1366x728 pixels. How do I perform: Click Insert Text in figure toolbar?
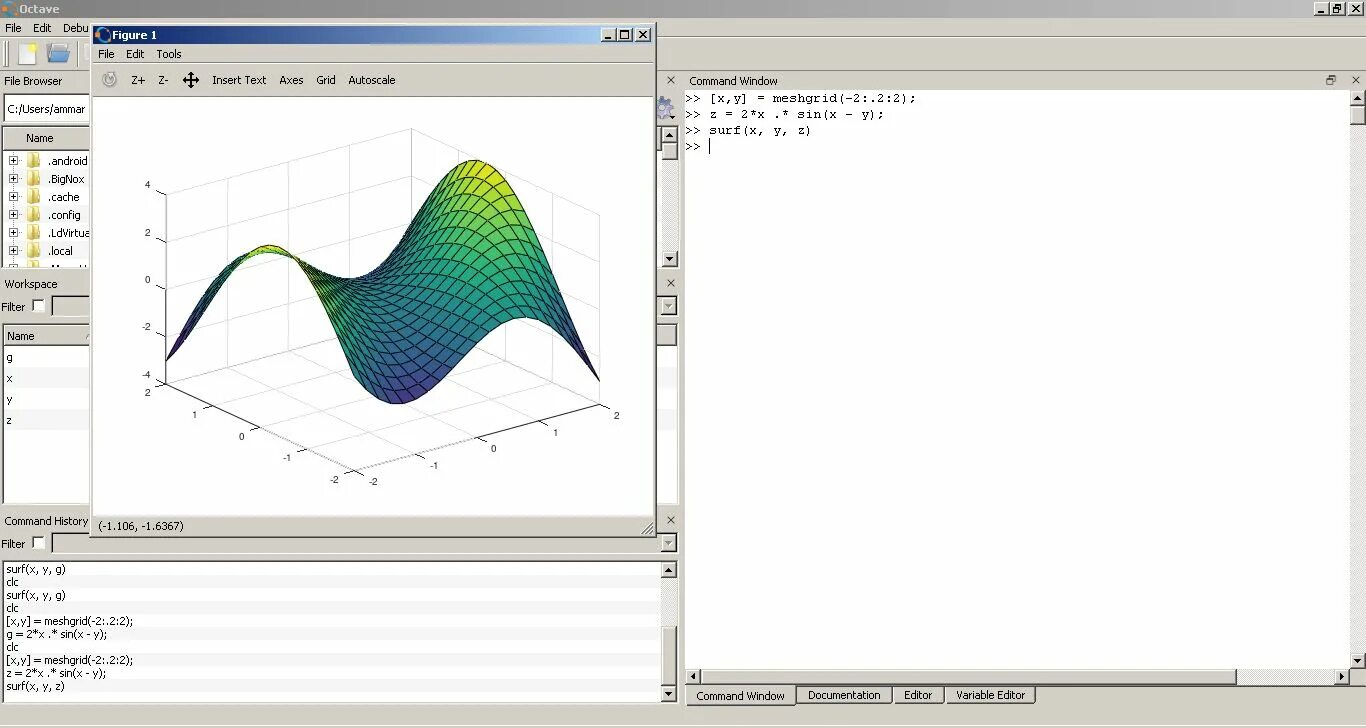point(239,80)
